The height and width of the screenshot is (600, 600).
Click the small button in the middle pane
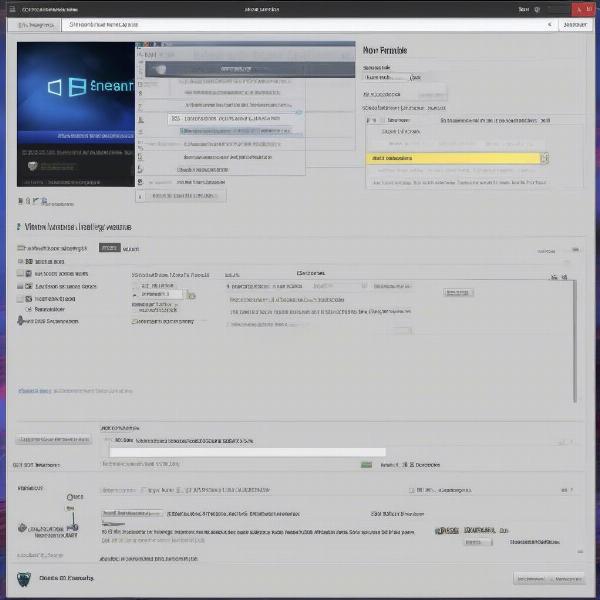(x=458, y=293)
